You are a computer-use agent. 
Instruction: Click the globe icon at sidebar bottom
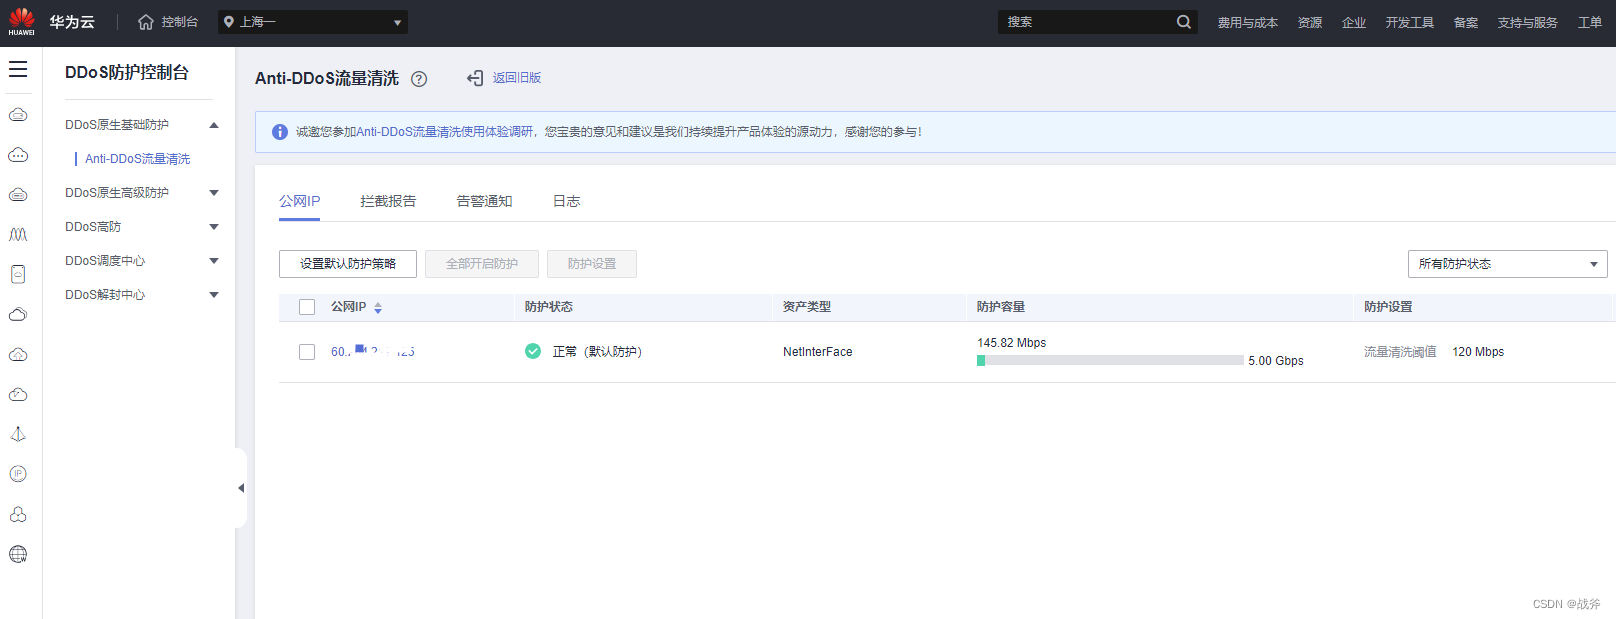(18, 554)
